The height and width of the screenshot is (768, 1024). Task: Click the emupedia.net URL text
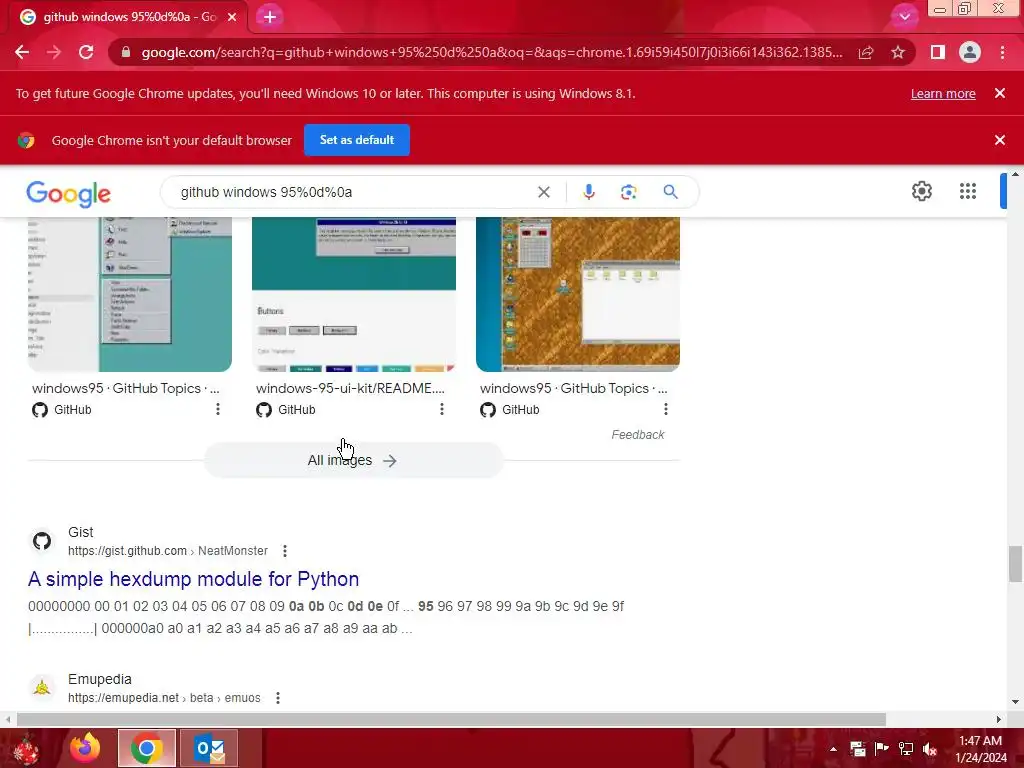coord(164,698)
